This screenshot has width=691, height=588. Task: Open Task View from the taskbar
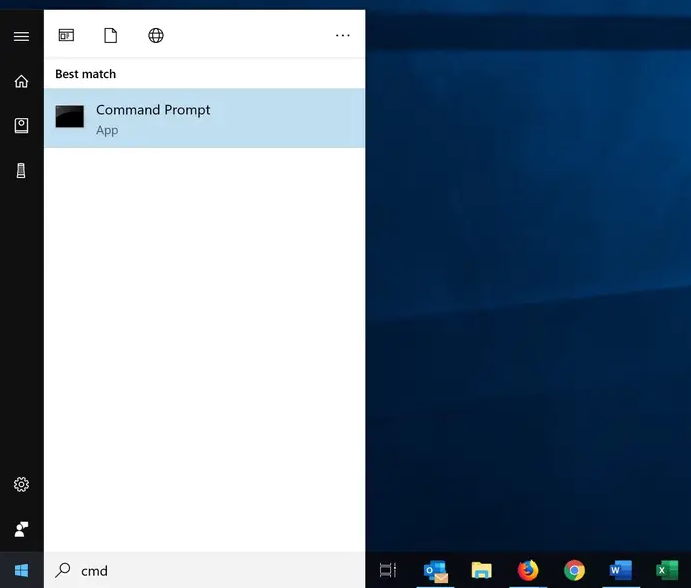click(x=388, y=570)
